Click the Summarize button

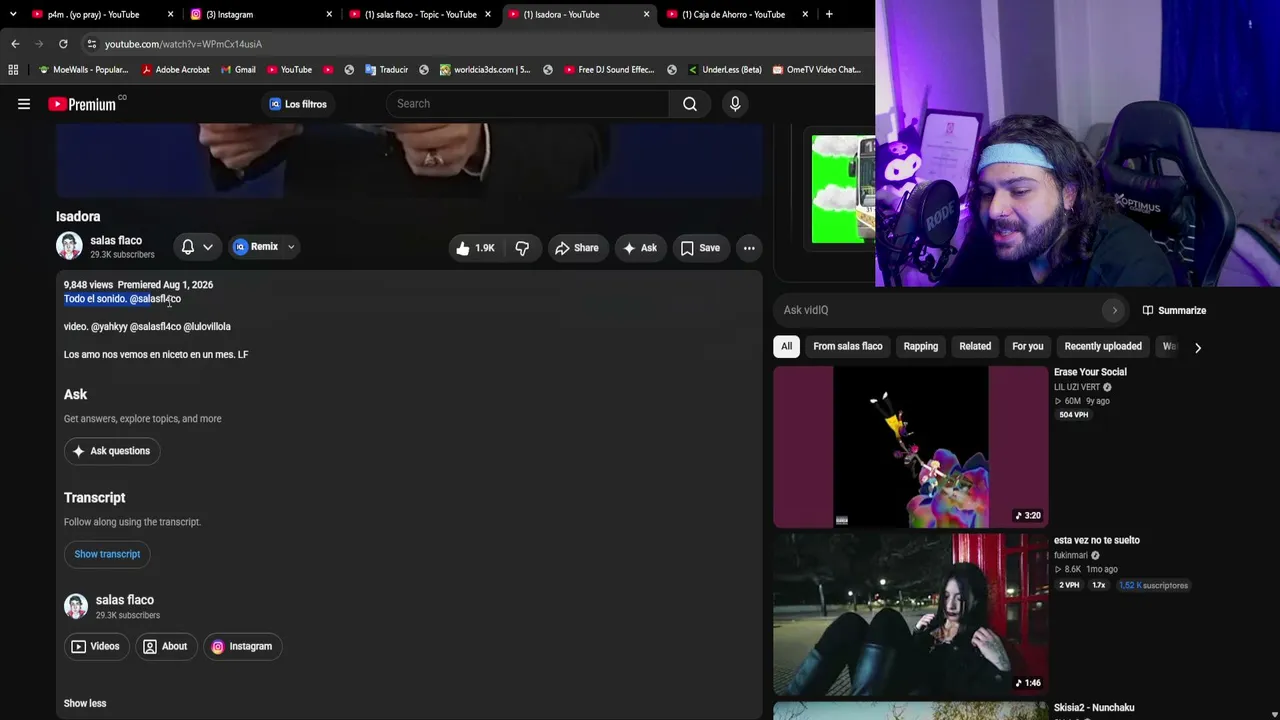pos(1174,310)
